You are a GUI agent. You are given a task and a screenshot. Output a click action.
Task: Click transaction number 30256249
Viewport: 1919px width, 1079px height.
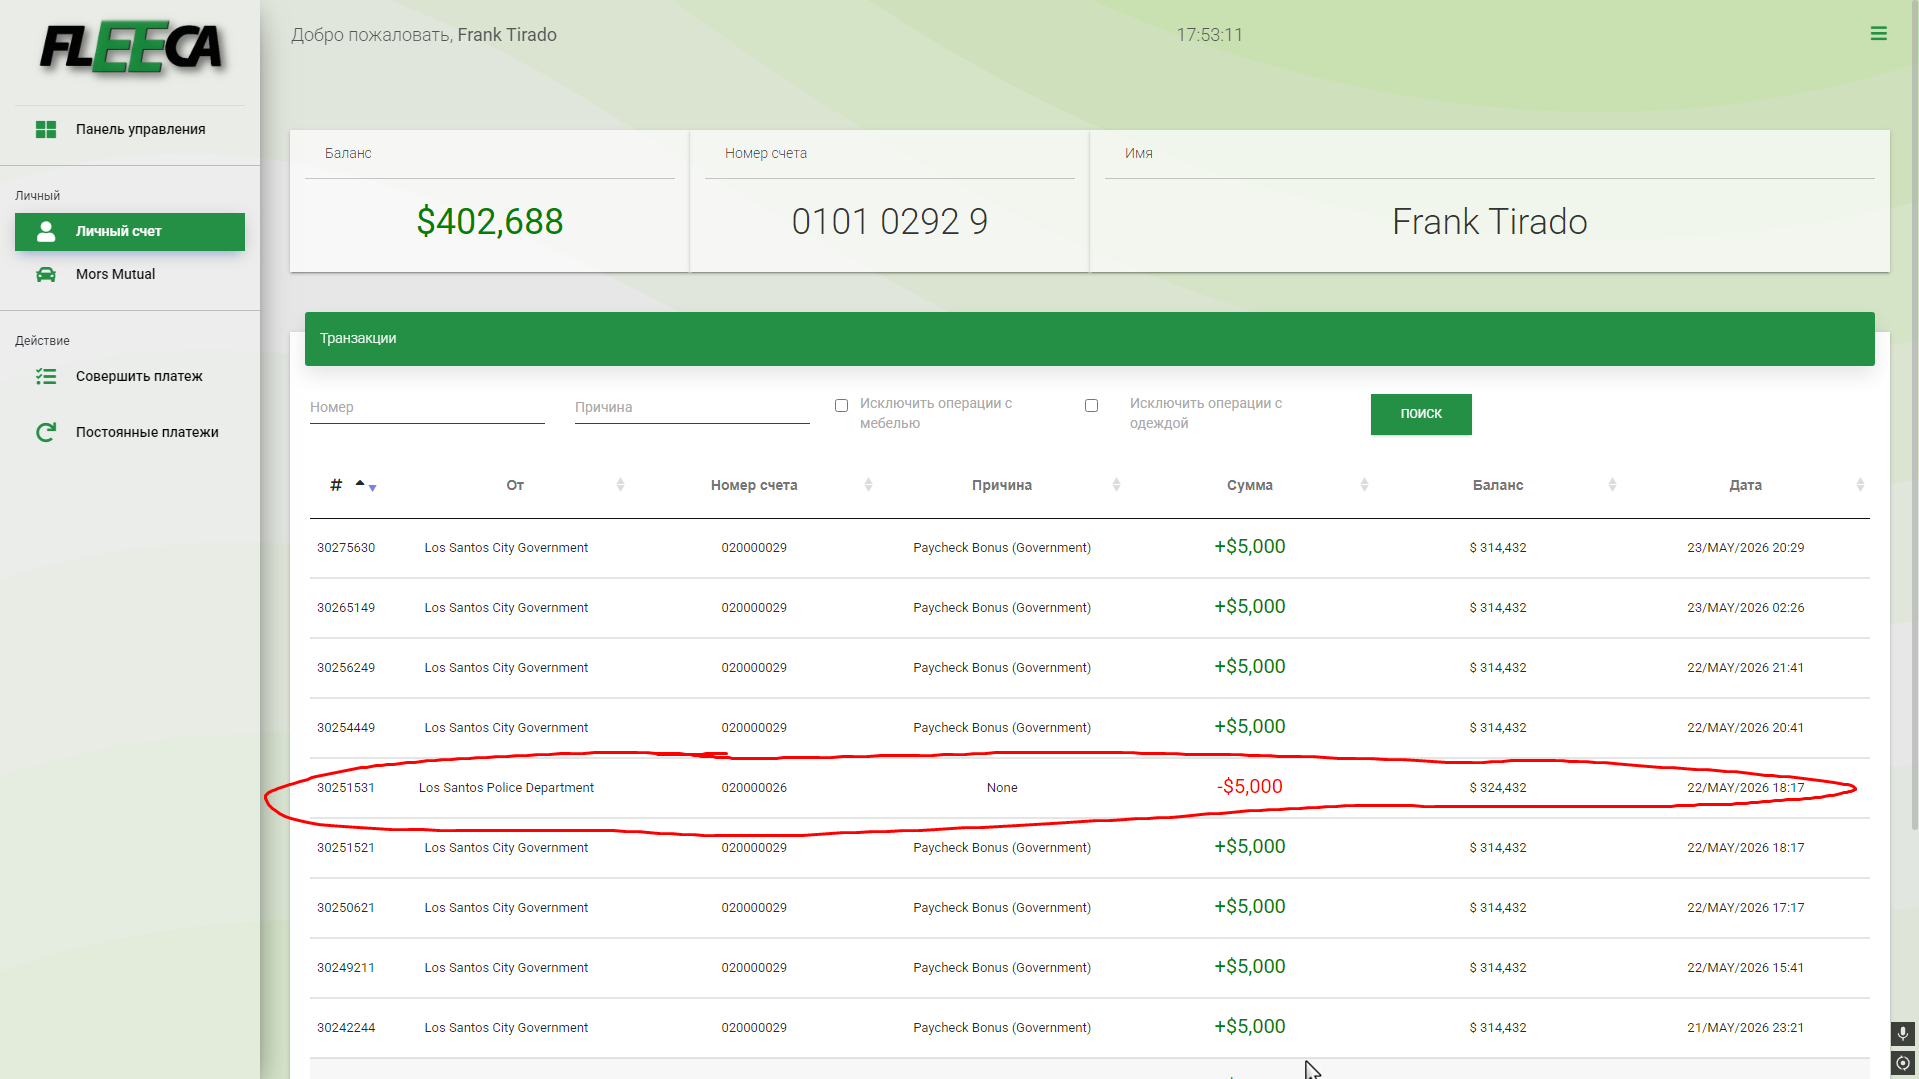pyautogui.click(x=346, y=668)
